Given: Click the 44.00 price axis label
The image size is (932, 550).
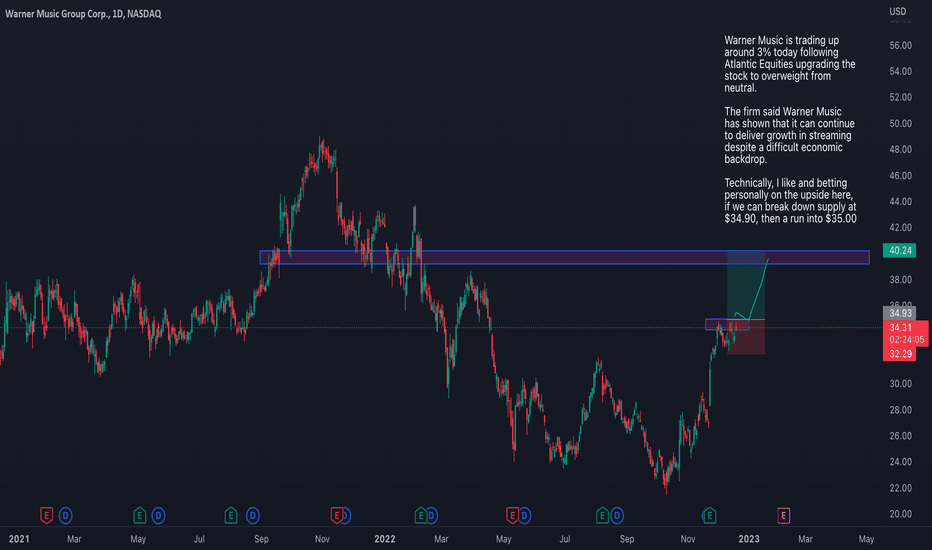Looking at the screenshot, I should pyautogui.click(x=900, y=202).
